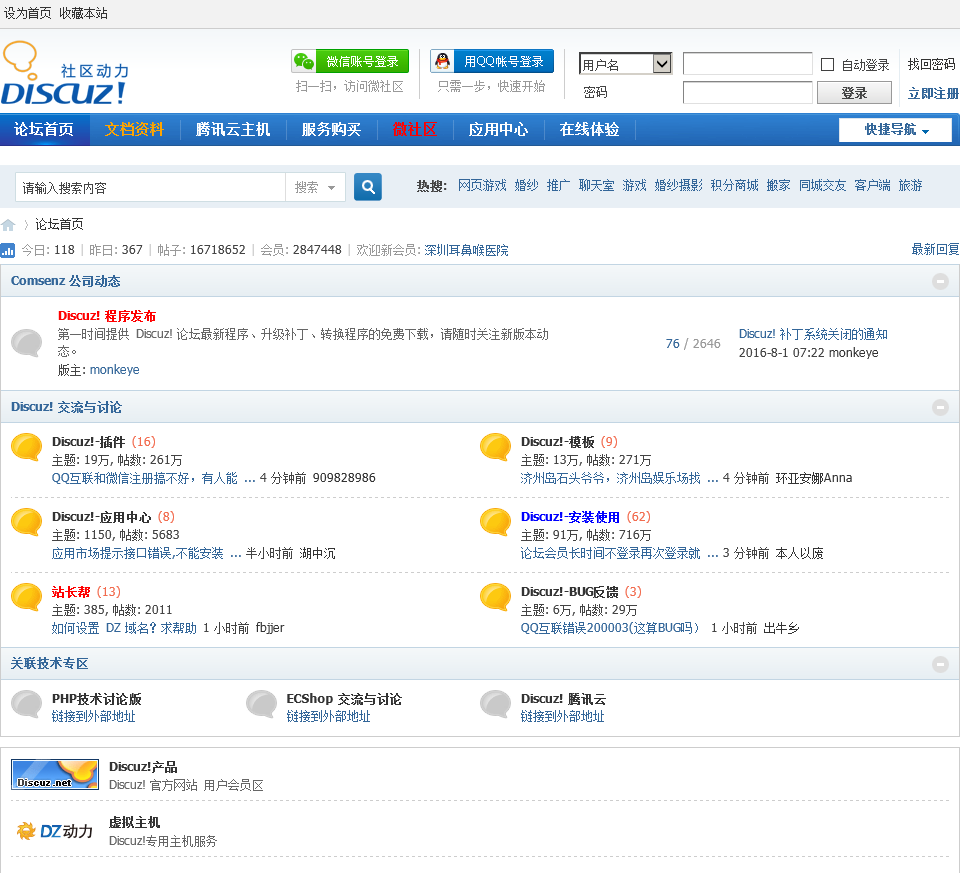The width and height of the screenshot is (960, 873).
Task: Open the 济州岛石头爷爷 thread link
Action: (x=610, y=478)
